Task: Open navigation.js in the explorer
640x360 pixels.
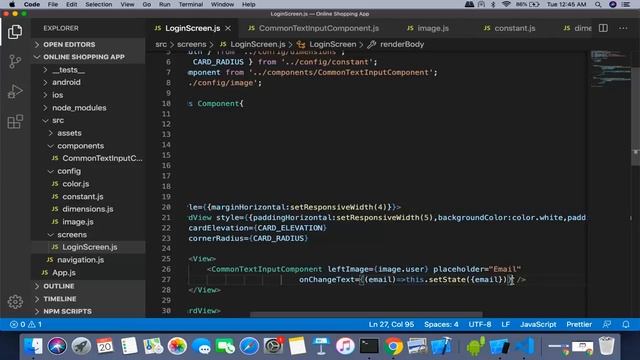Action: [x=88, y=260]
